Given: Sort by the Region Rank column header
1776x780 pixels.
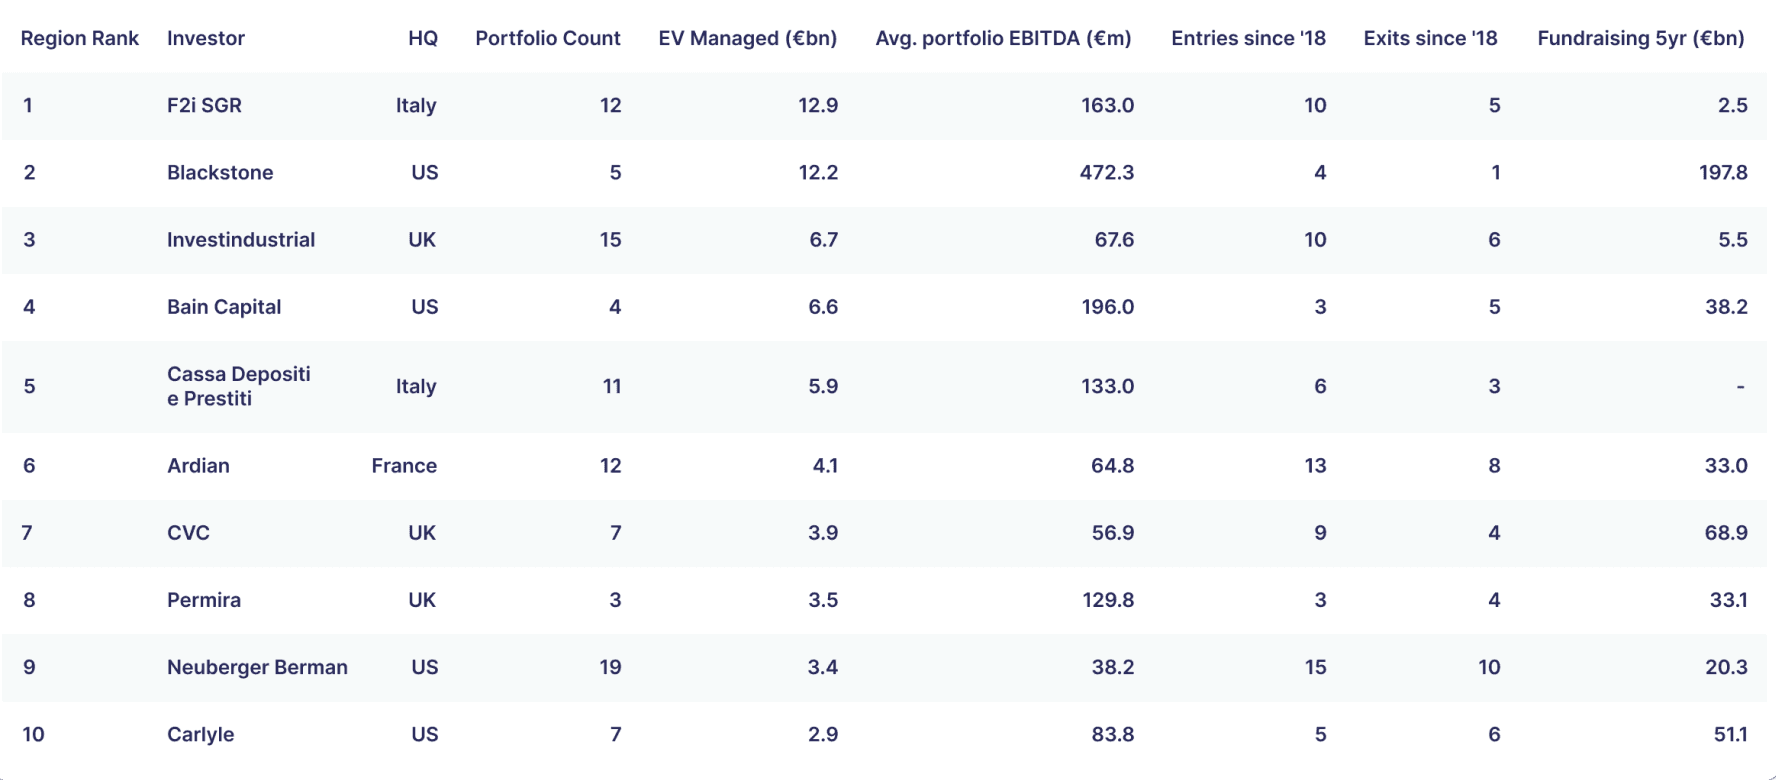Looking at the screenshot, I should 80,38.
